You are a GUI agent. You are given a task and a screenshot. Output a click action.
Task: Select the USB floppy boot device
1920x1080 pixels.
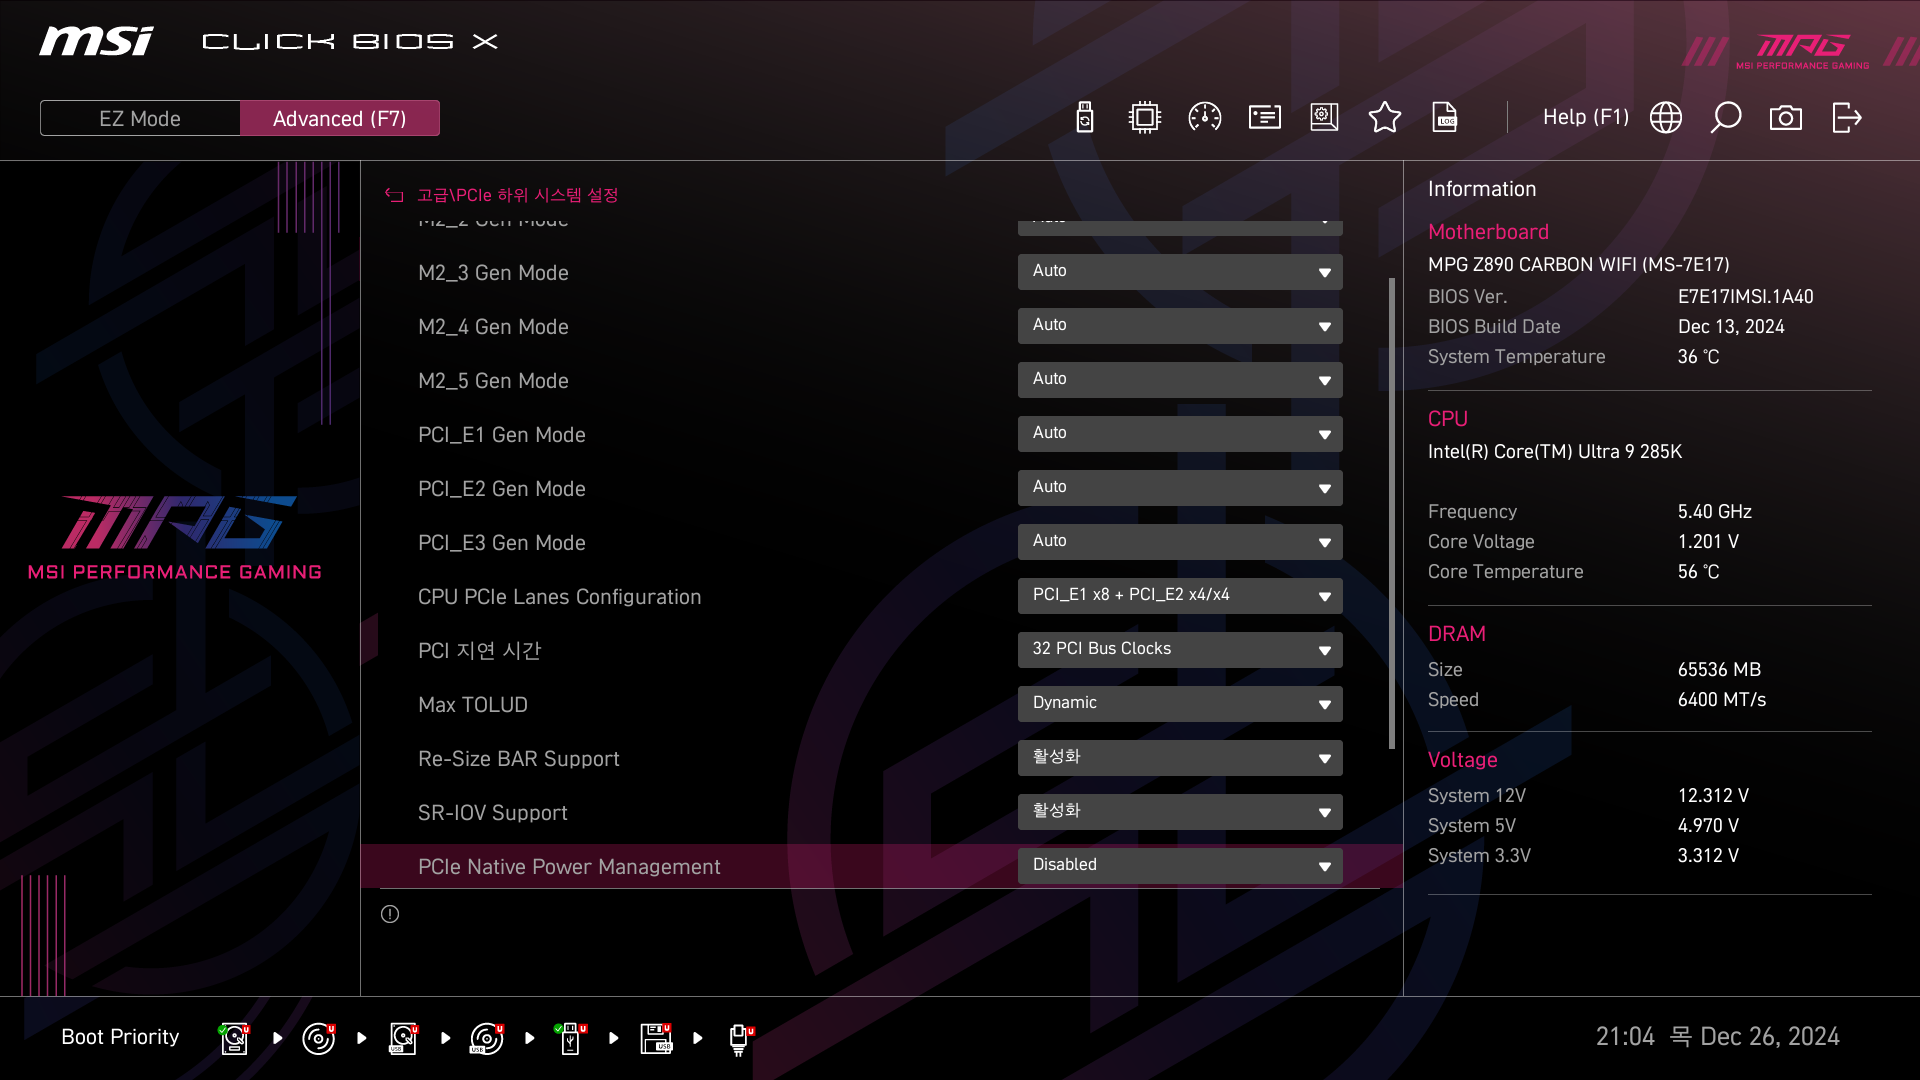click(x=656, y=1038)
